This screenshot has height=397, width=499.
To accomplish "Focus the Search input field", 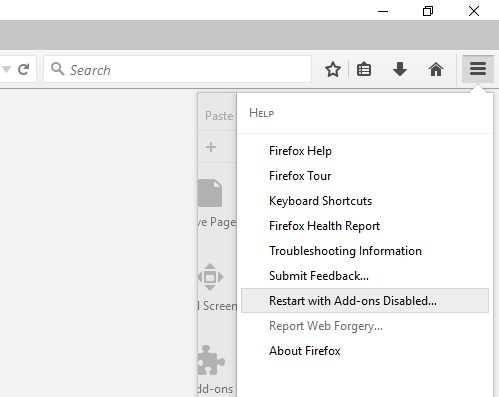I will (177, 69).
